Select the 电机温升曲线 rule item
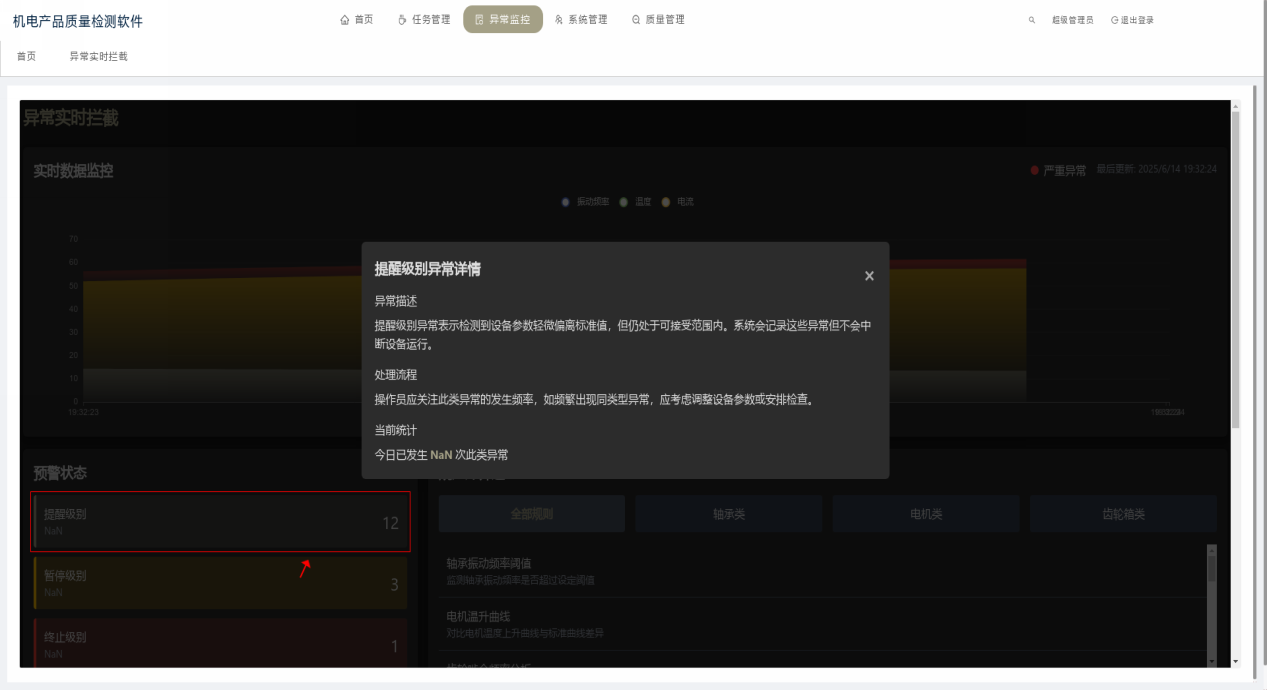The height and width of the screenshot is (690, 1267). 820,623
